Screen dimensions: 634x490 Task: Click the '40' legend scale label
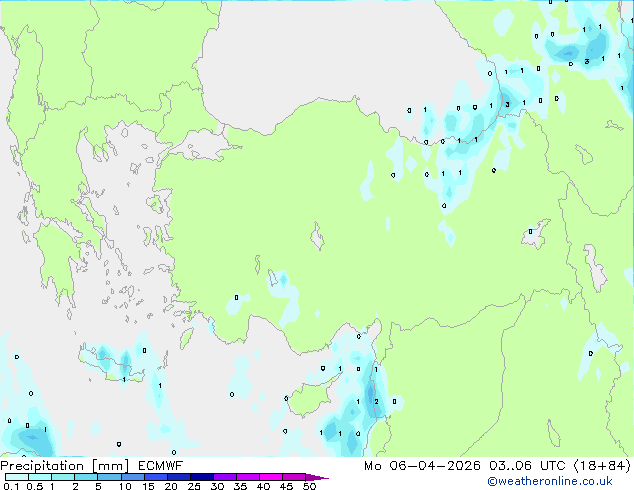[x=263, y=486]
